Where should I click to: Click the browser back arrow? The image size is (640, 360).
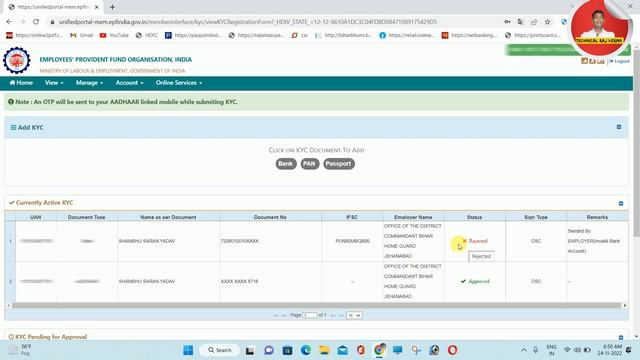click(x=9, y=22)
